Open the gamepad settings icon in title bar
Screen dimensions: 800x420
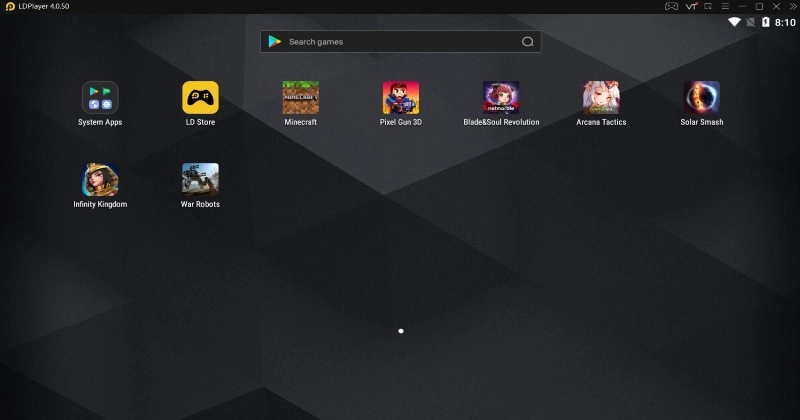tap(671, 7)
